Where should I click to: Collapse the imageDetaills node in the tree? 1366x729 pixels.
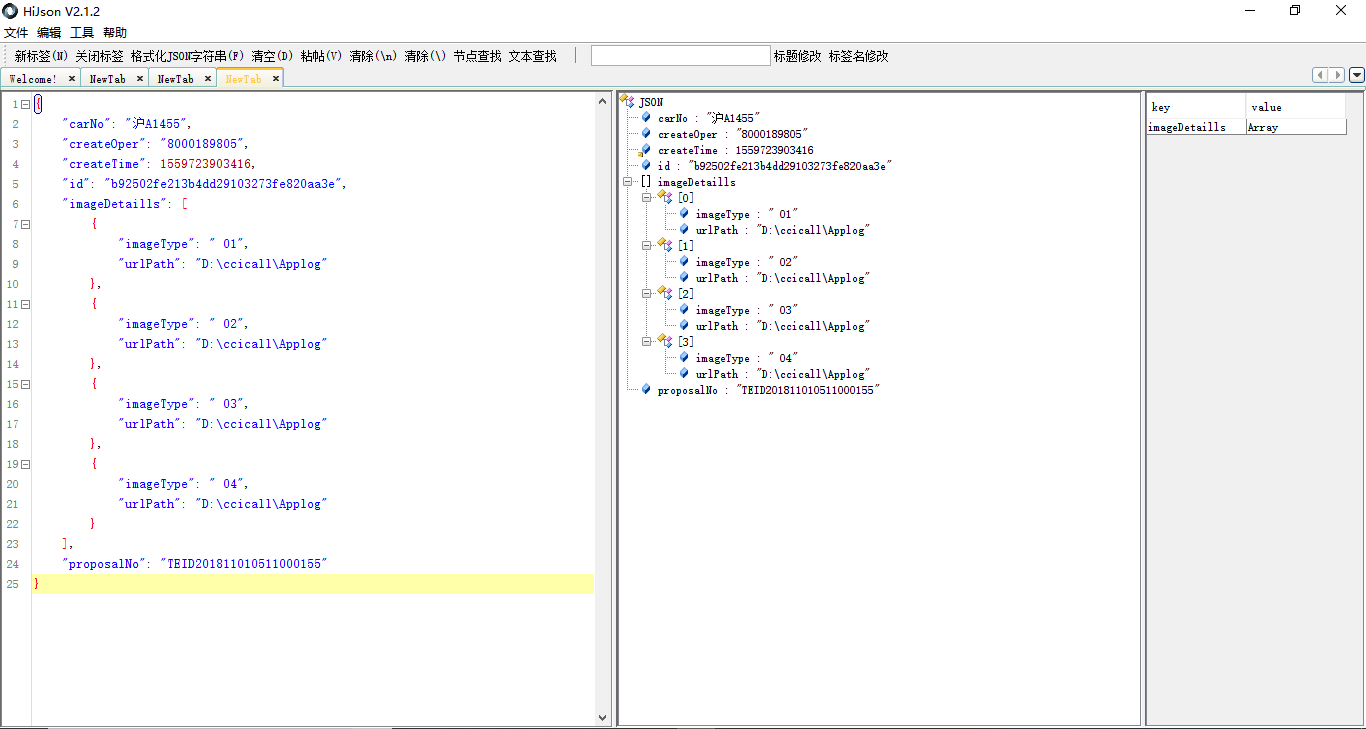627,182
